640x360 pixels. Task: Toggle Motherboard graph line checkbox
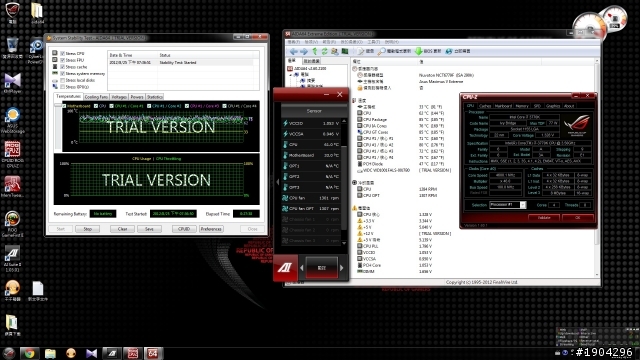pos(64,106)
